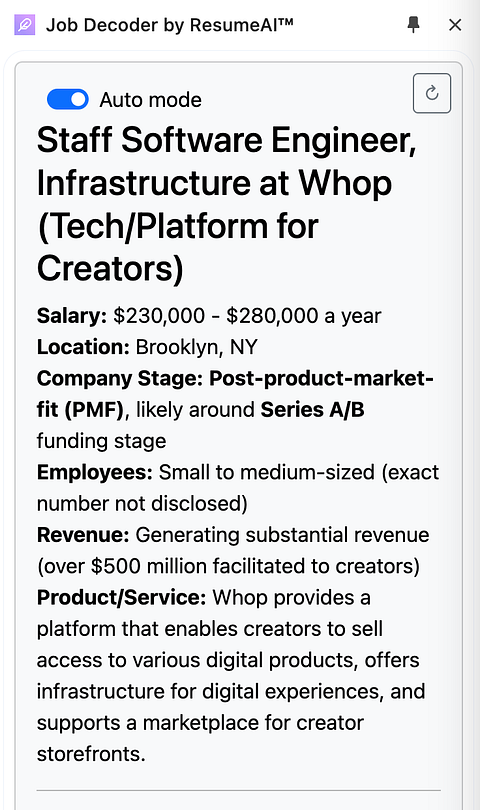
Task: Select the Staff Software Engineer job title heading
Action: tap(226, 204)
